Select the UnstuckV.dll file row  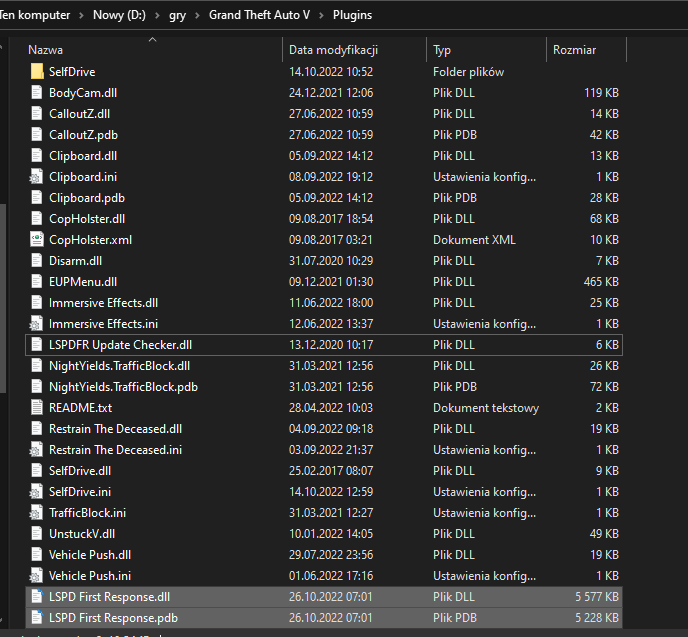82,534
